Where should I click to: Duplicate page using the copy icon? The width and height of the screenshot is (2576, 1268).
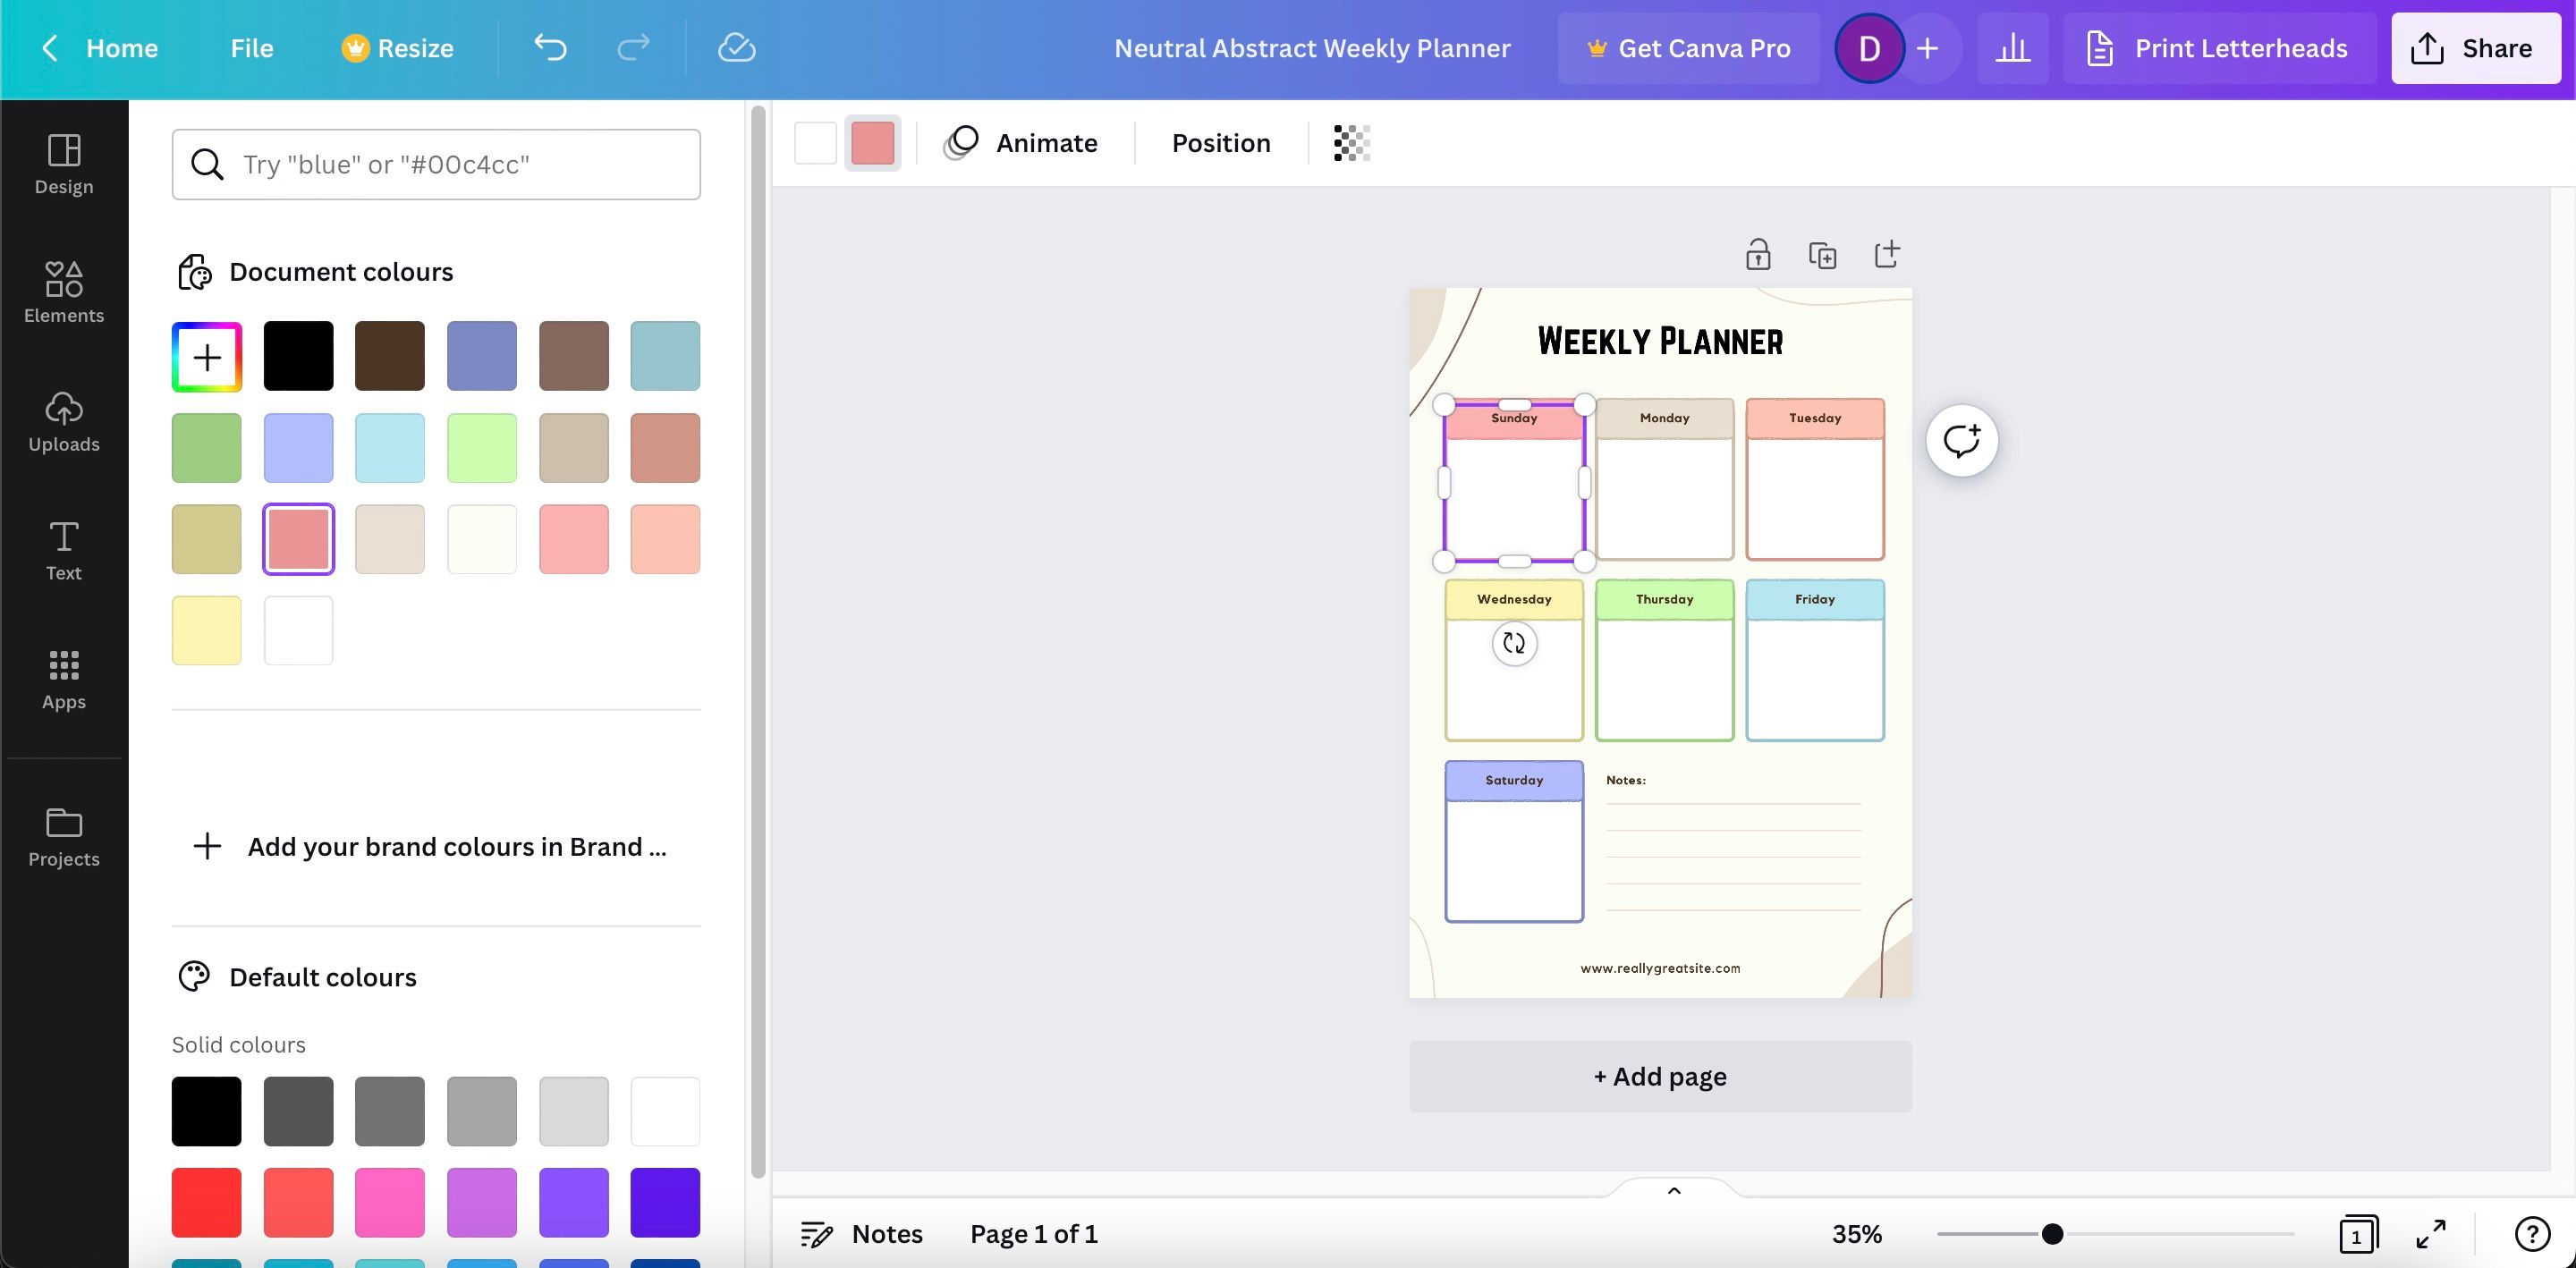1822,255
